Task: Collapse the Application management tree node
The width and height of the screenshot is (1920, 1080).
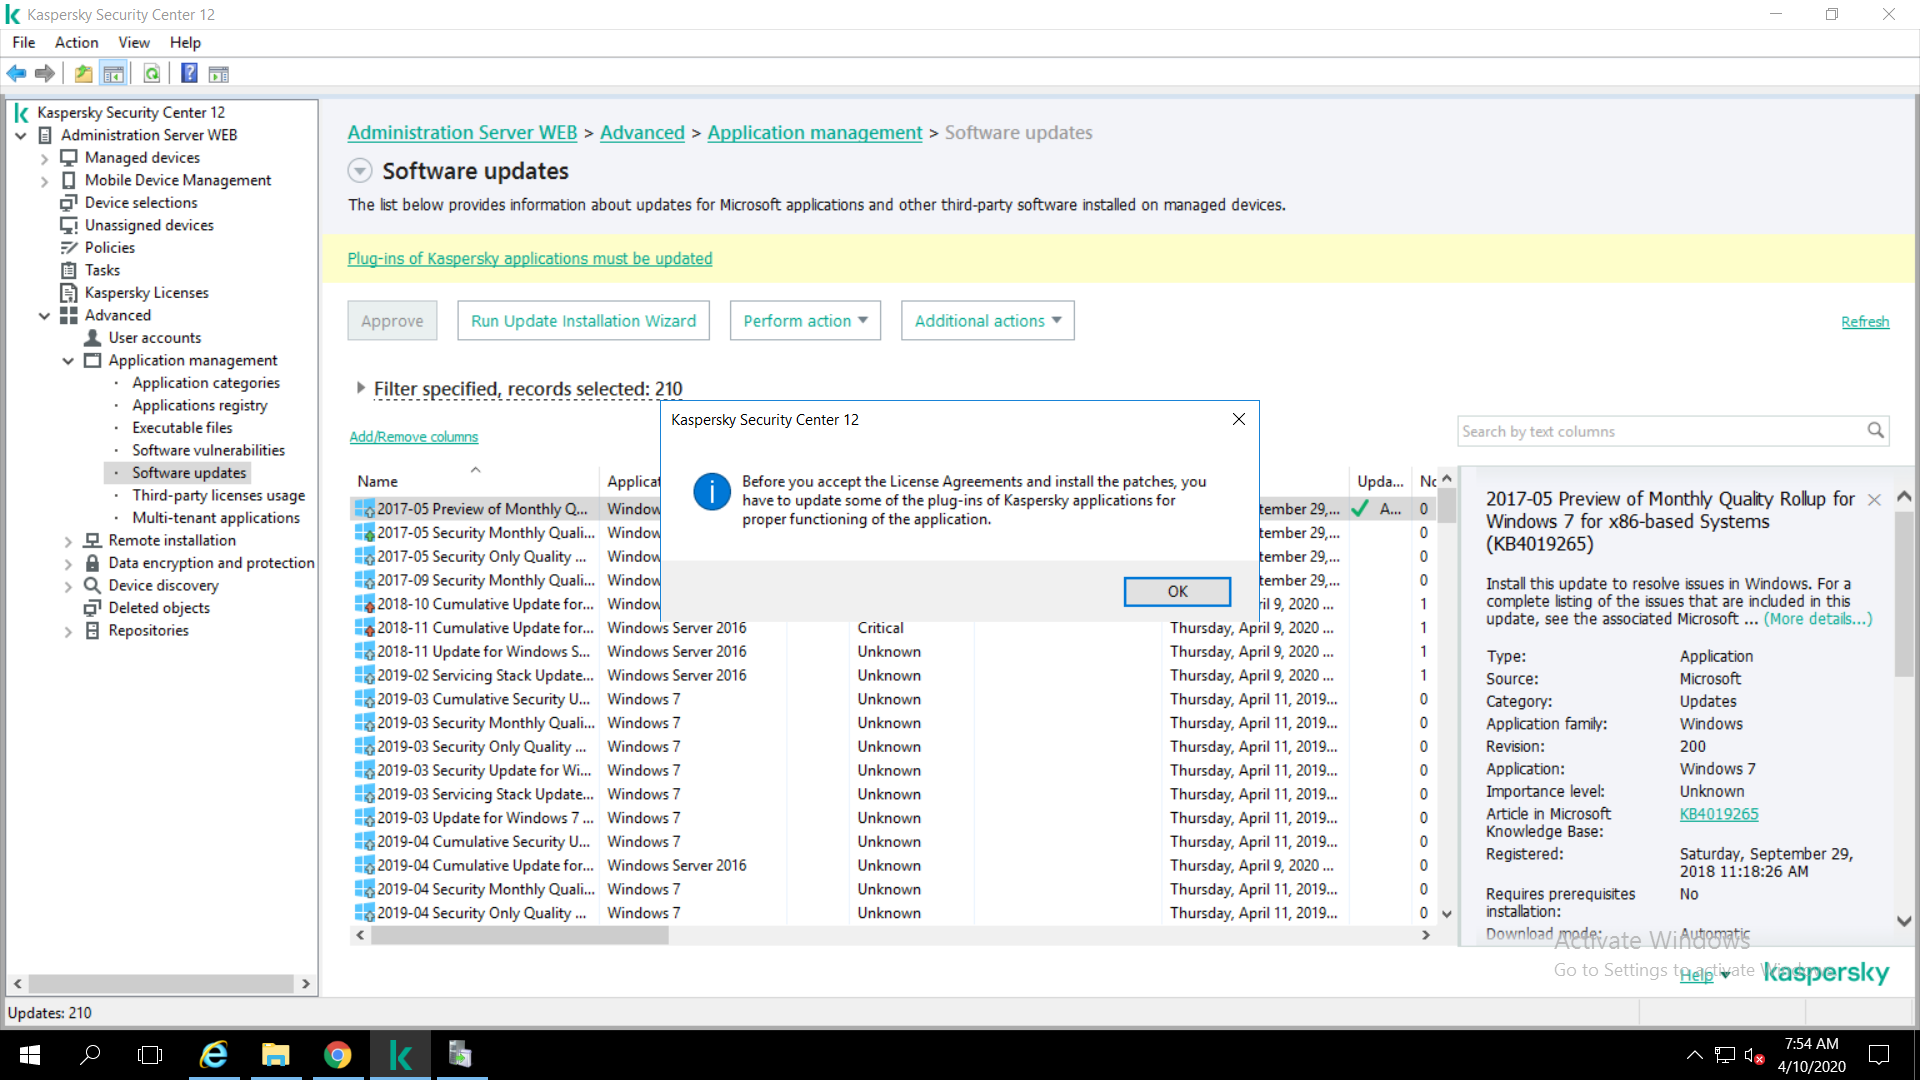Action: tap(68, 361)
